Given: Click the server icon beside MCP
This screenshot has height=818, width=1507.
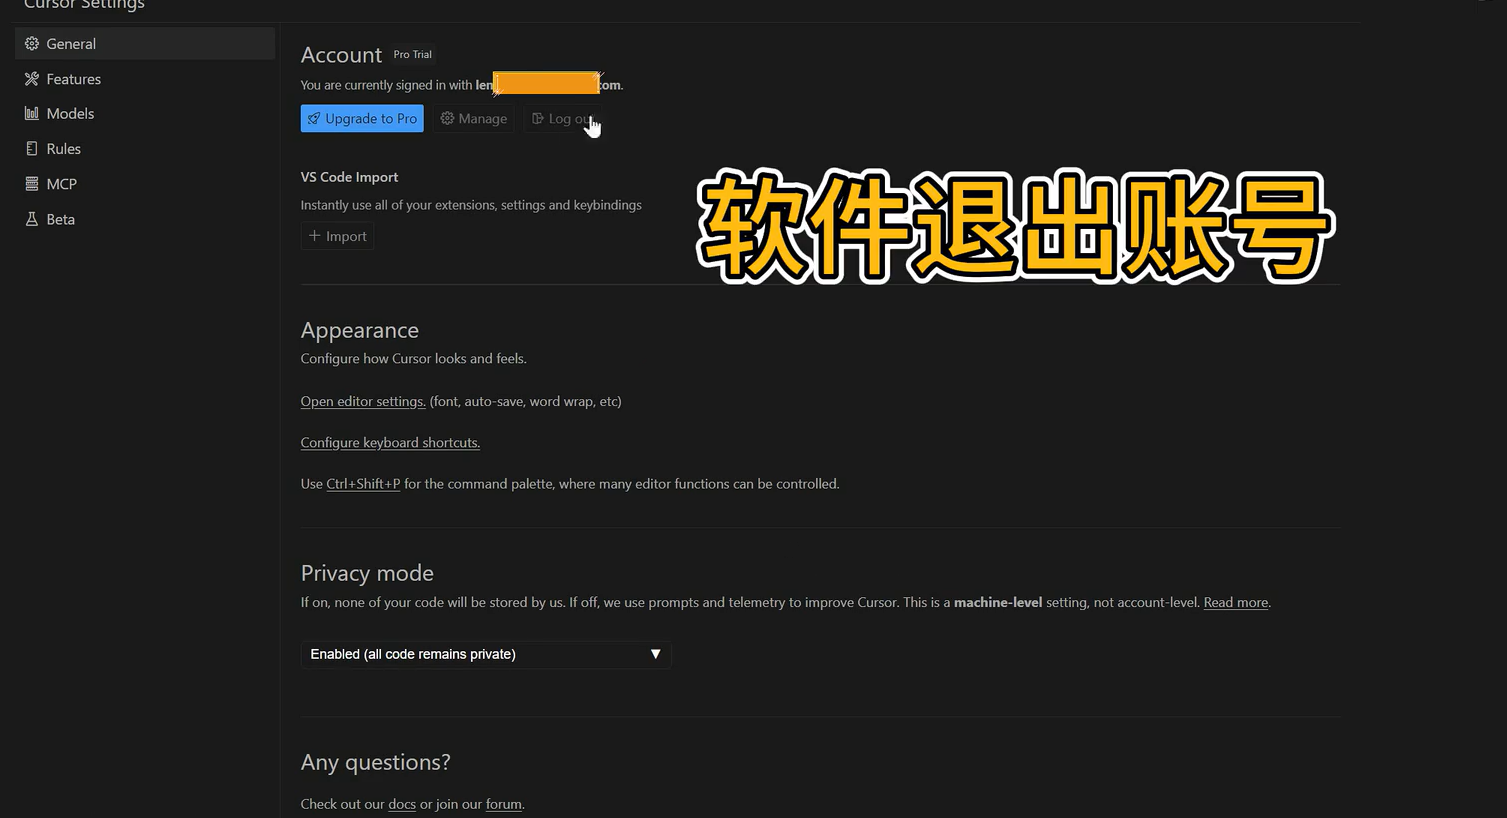Looking at the screenshot, I should coord(32,184).
